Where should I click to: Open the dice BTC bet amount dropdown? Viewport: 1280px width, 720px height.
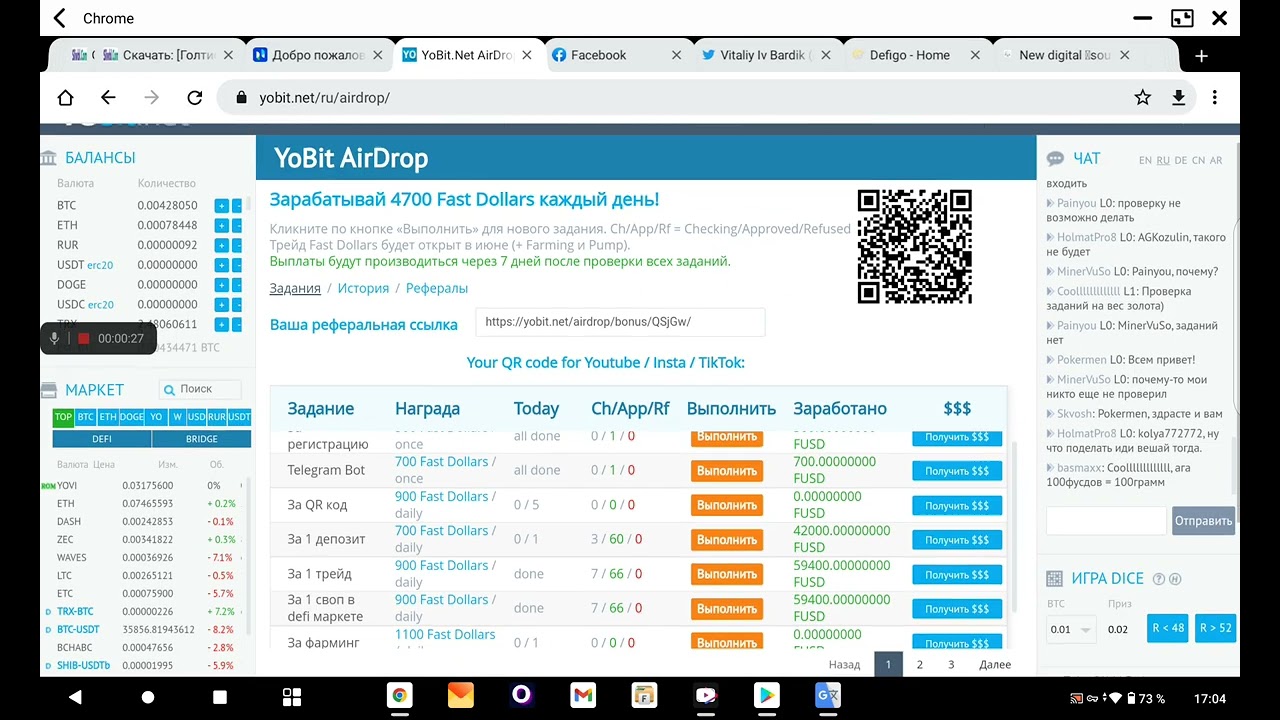pyautogui.click(x=1071, y=629)
